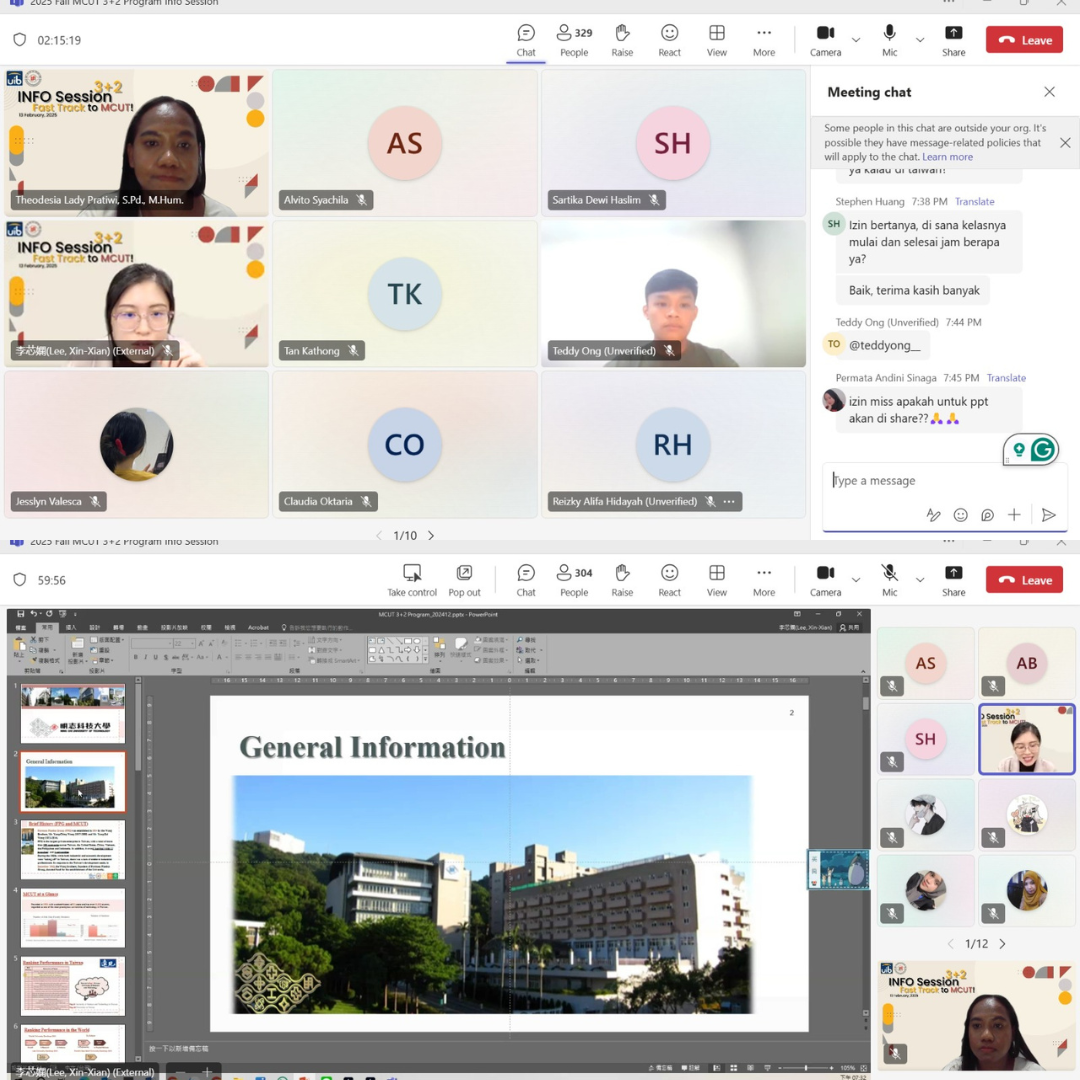This screenshot has width=1080, height=1080.
Task: Select slide 1 thumbnail in shared PowerPoint
Action: tap(73, 714)
